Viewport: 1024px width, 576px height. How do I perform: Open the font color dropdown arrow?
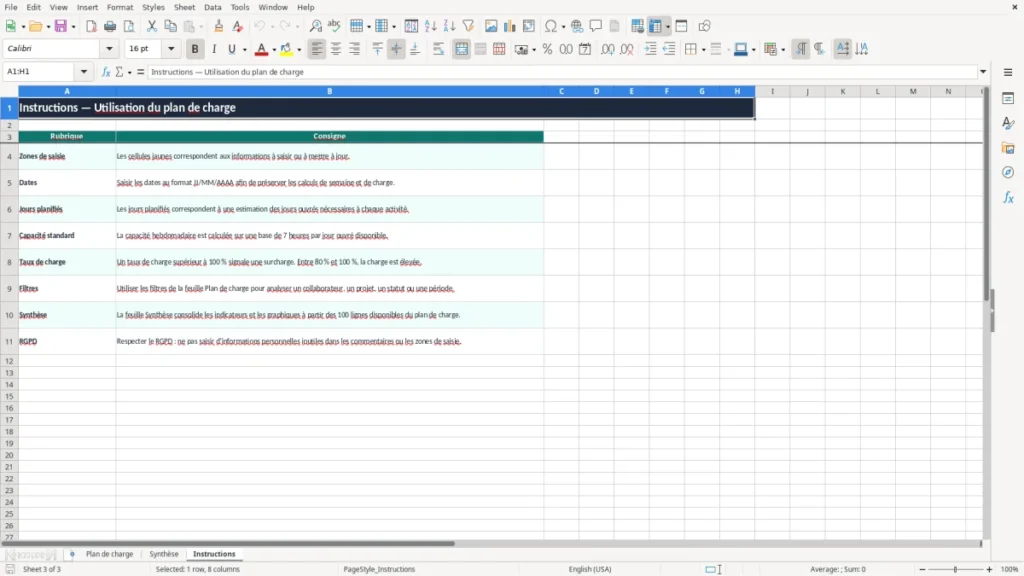(274, 49)
